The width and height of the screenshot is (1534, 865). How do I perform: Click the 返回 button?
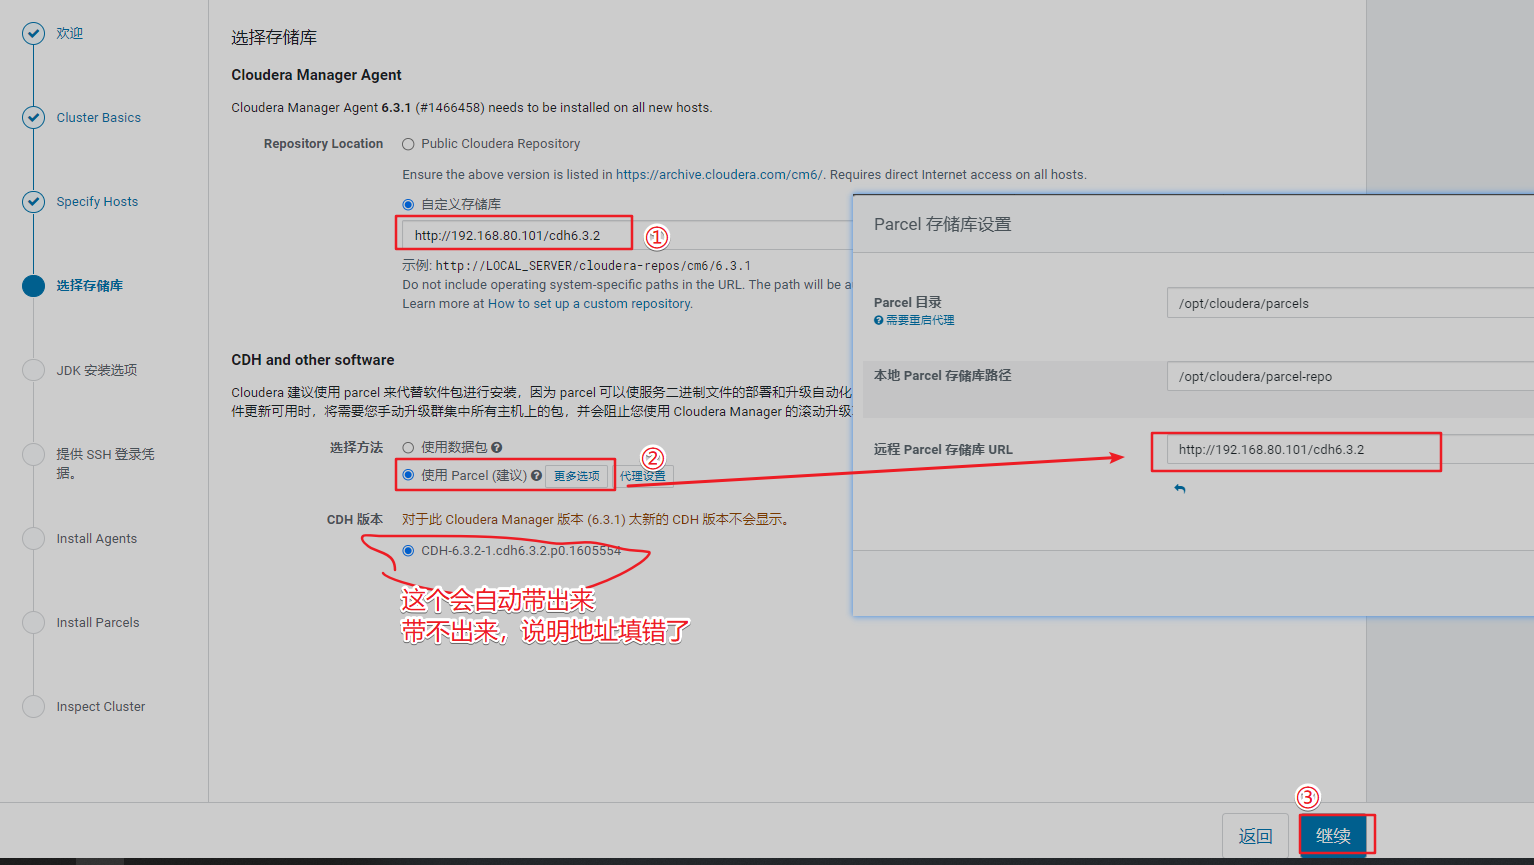tap(1255, 836)
